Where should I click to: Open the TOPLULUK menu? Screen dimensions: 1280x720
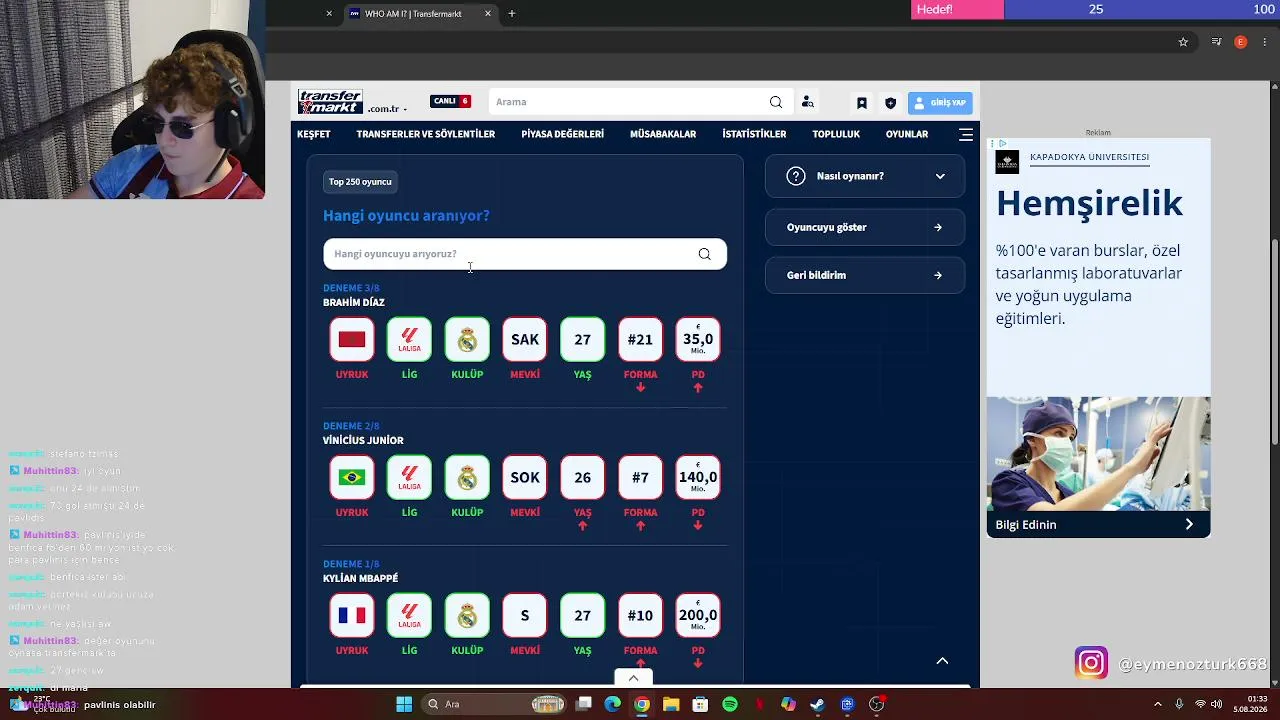tap(836, 134)
